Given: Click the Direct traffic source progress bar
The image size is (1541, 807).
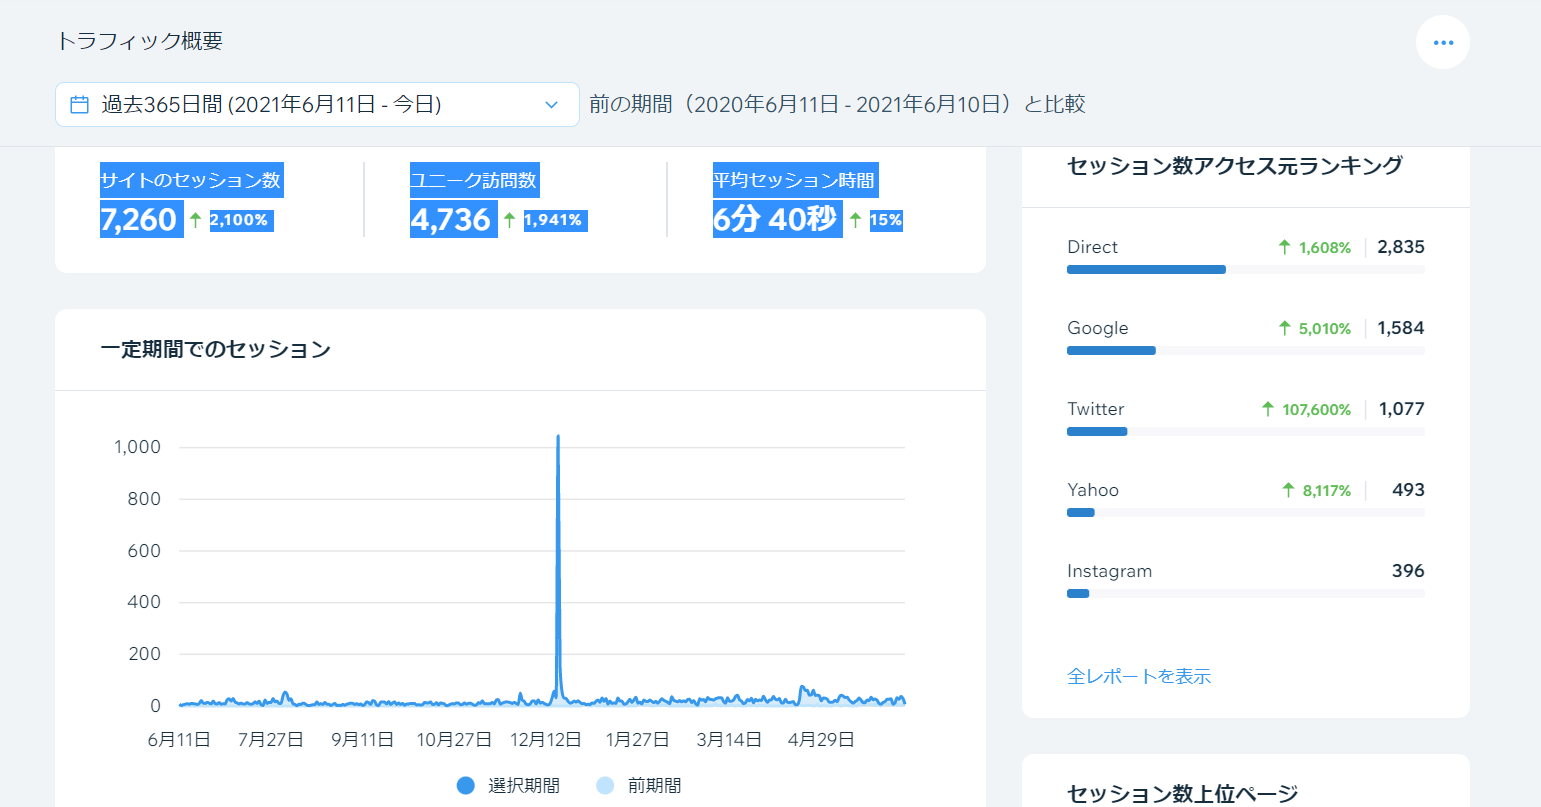Looking at the screenshot, I should point(1146,270).
